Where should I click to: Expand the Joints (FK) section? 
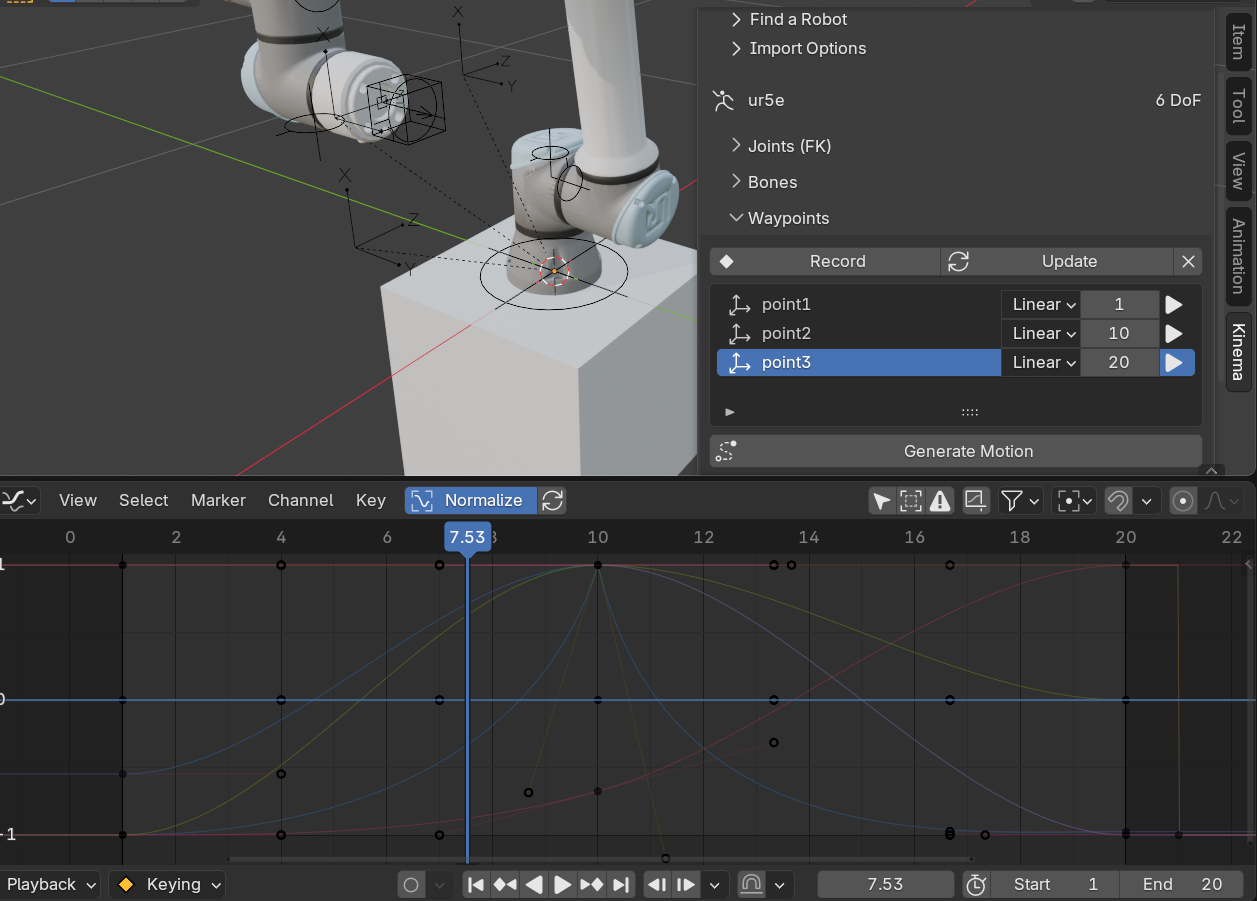pos(781,146)
